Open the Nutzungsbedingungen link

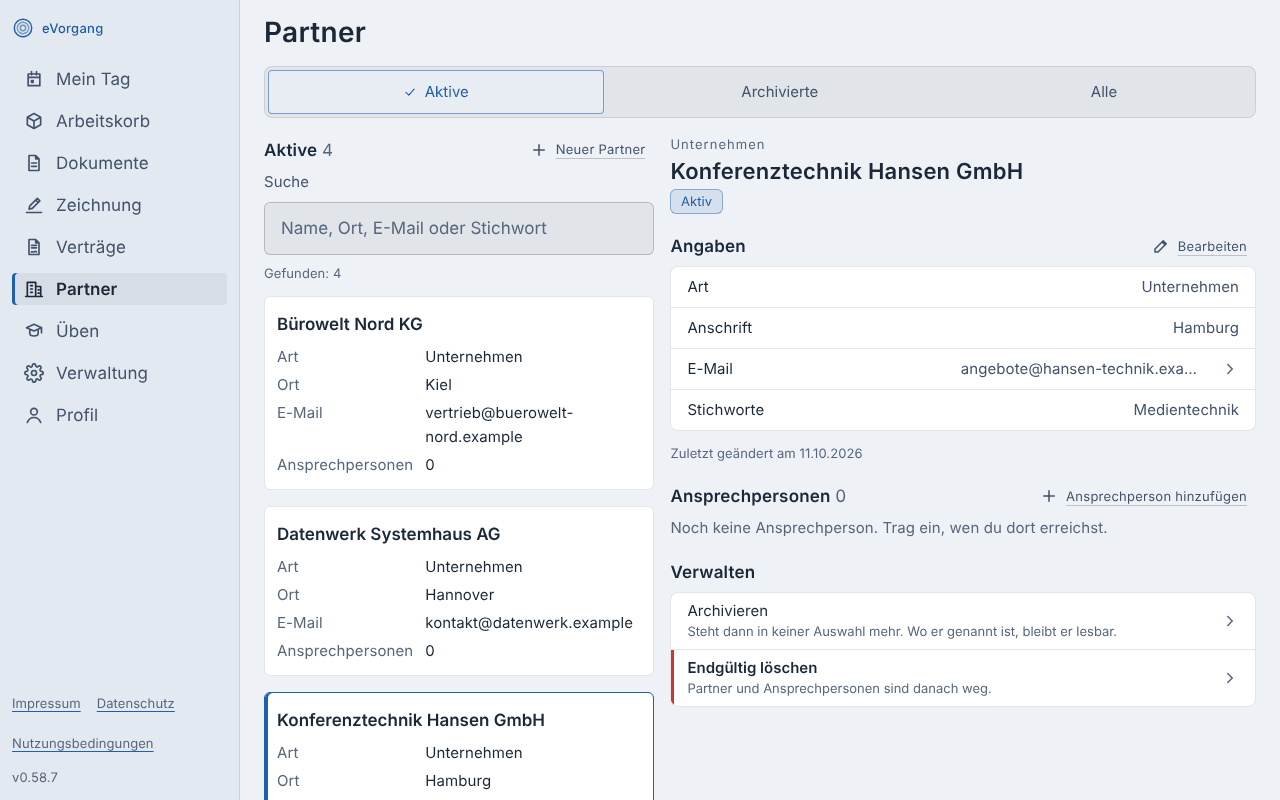click(83, 744)
